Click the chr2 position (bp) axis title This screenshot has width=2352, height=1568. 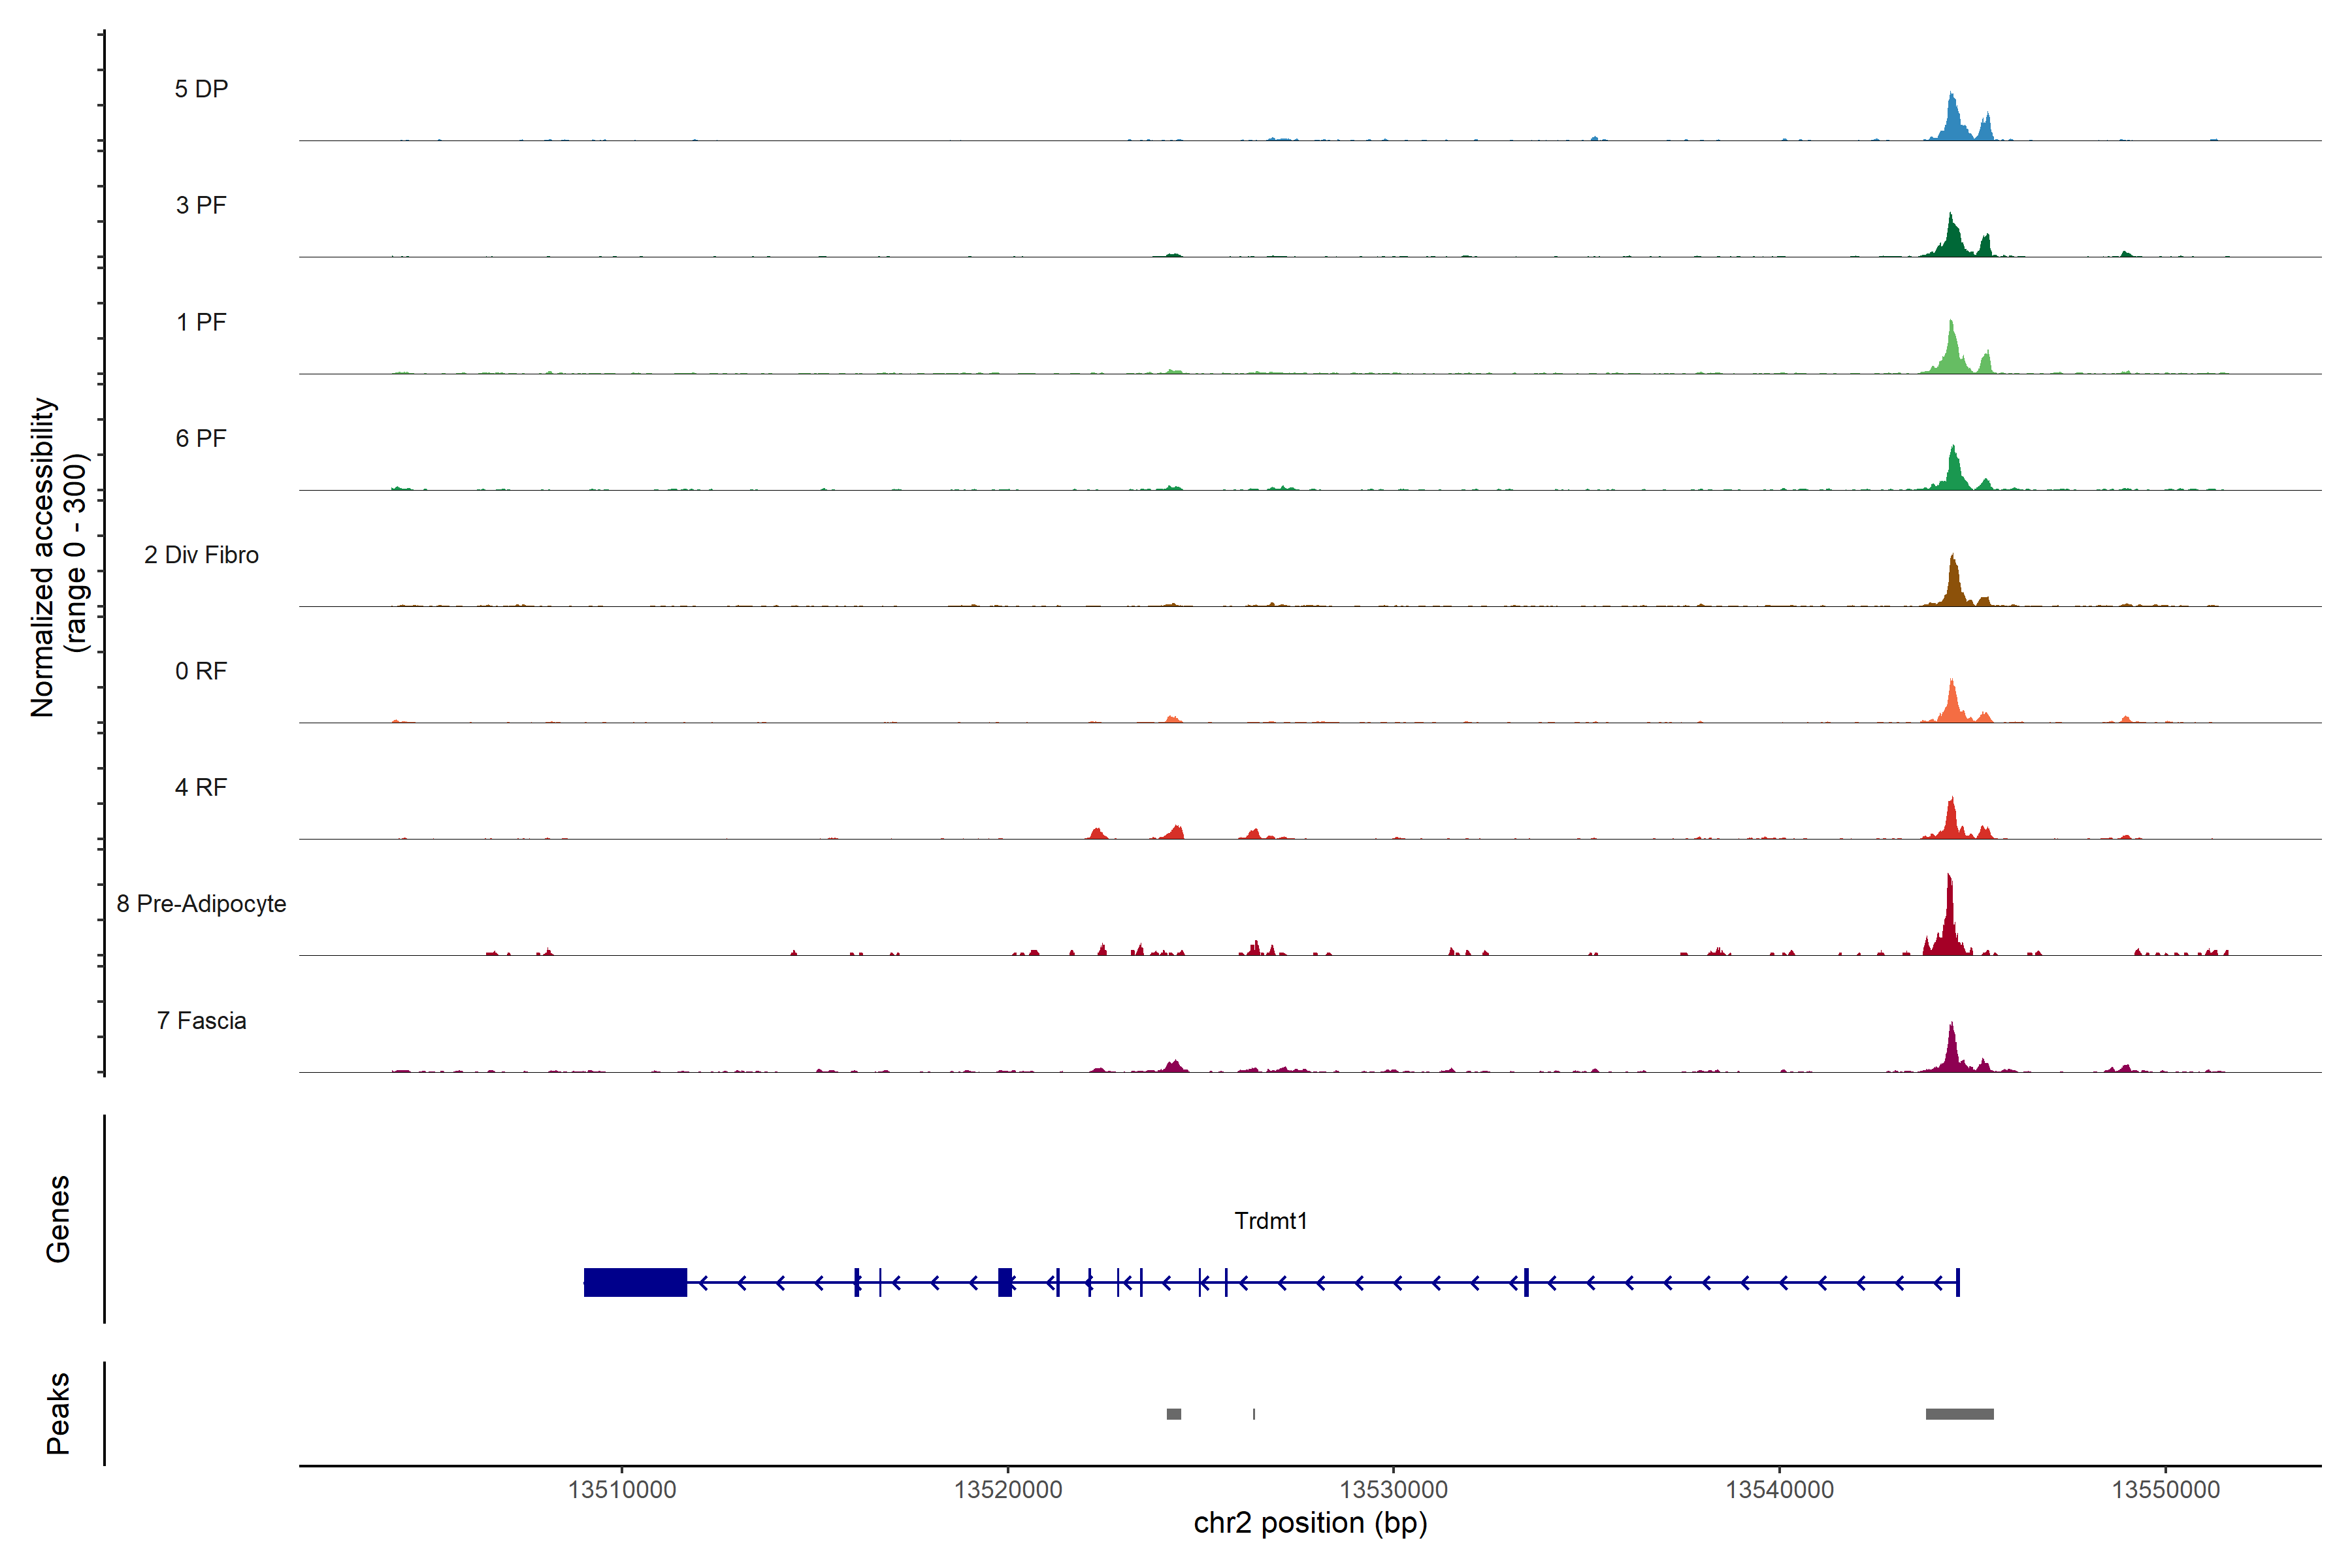[1310, 1523]
